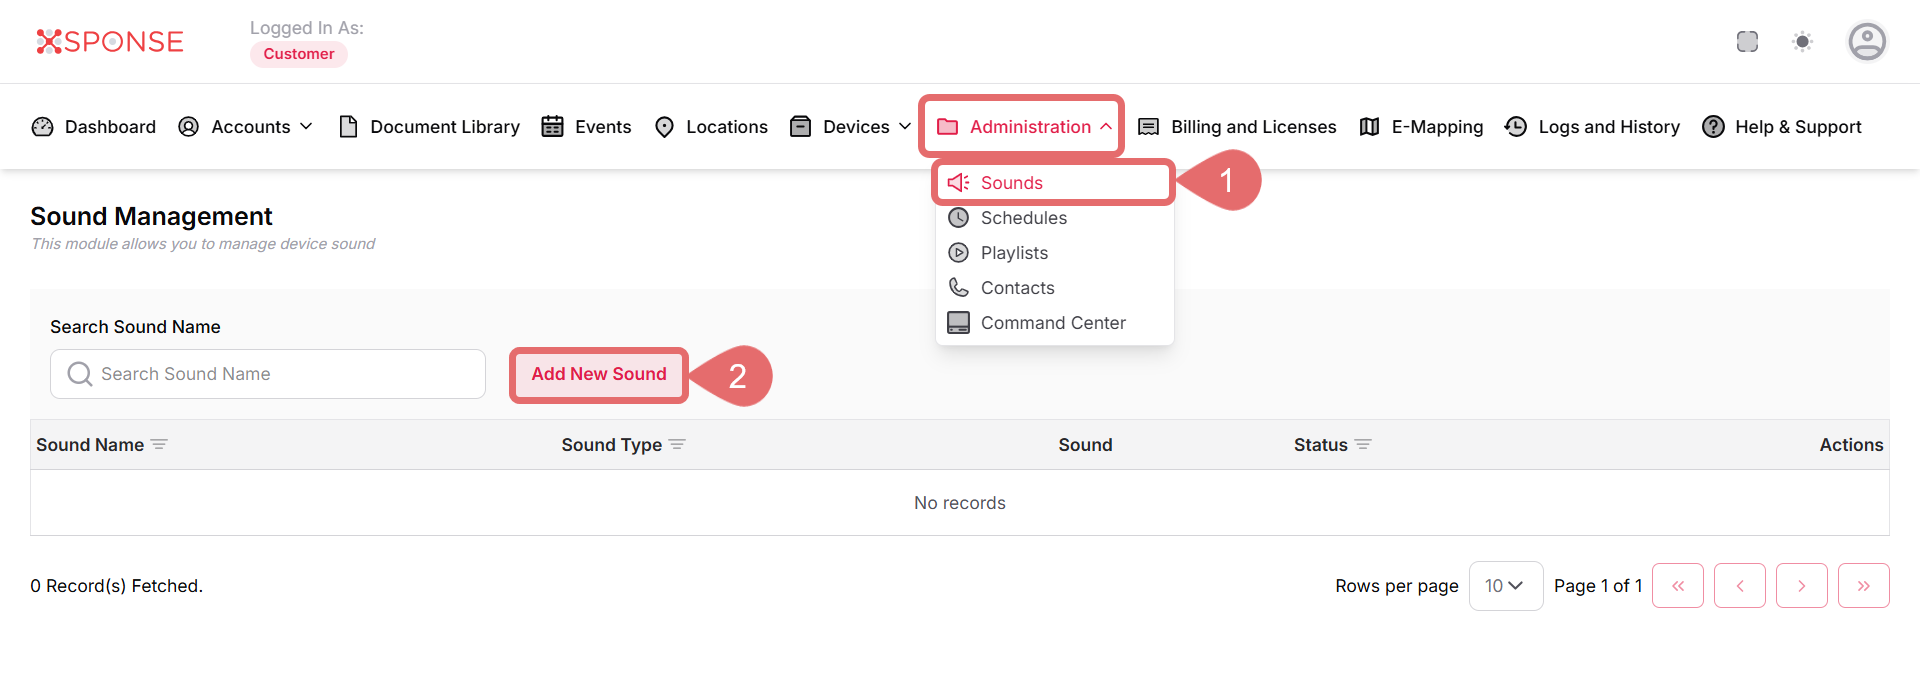Toggle the light/dark theme sun icon

coord(1802,42)
